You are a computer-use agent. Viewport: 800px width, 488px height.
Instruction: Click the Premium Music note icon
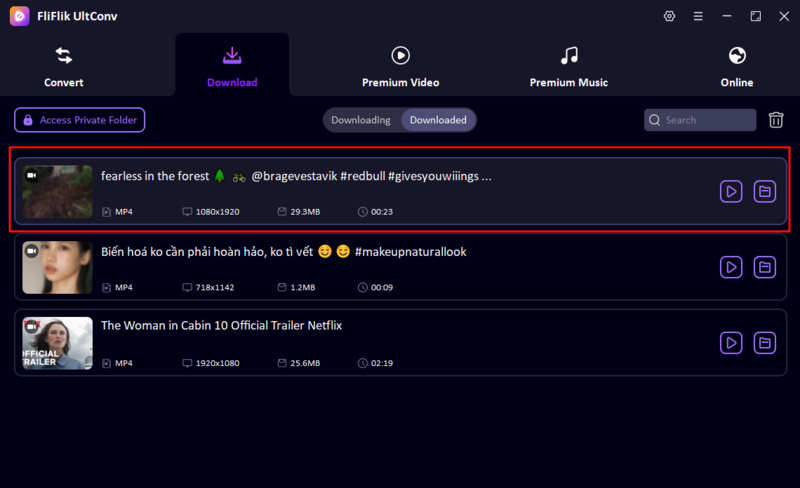569,55
